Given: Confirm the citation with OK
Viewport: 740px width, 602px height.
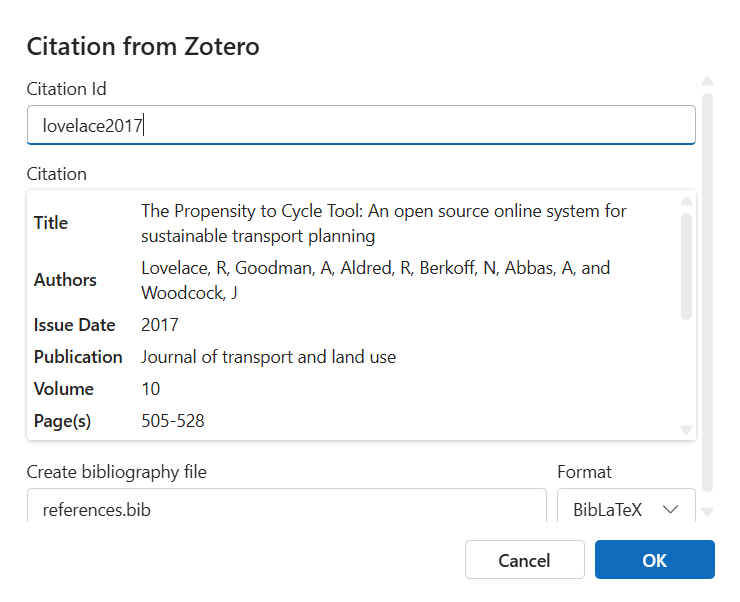Looking at the screenshot, I should (654, 560).
